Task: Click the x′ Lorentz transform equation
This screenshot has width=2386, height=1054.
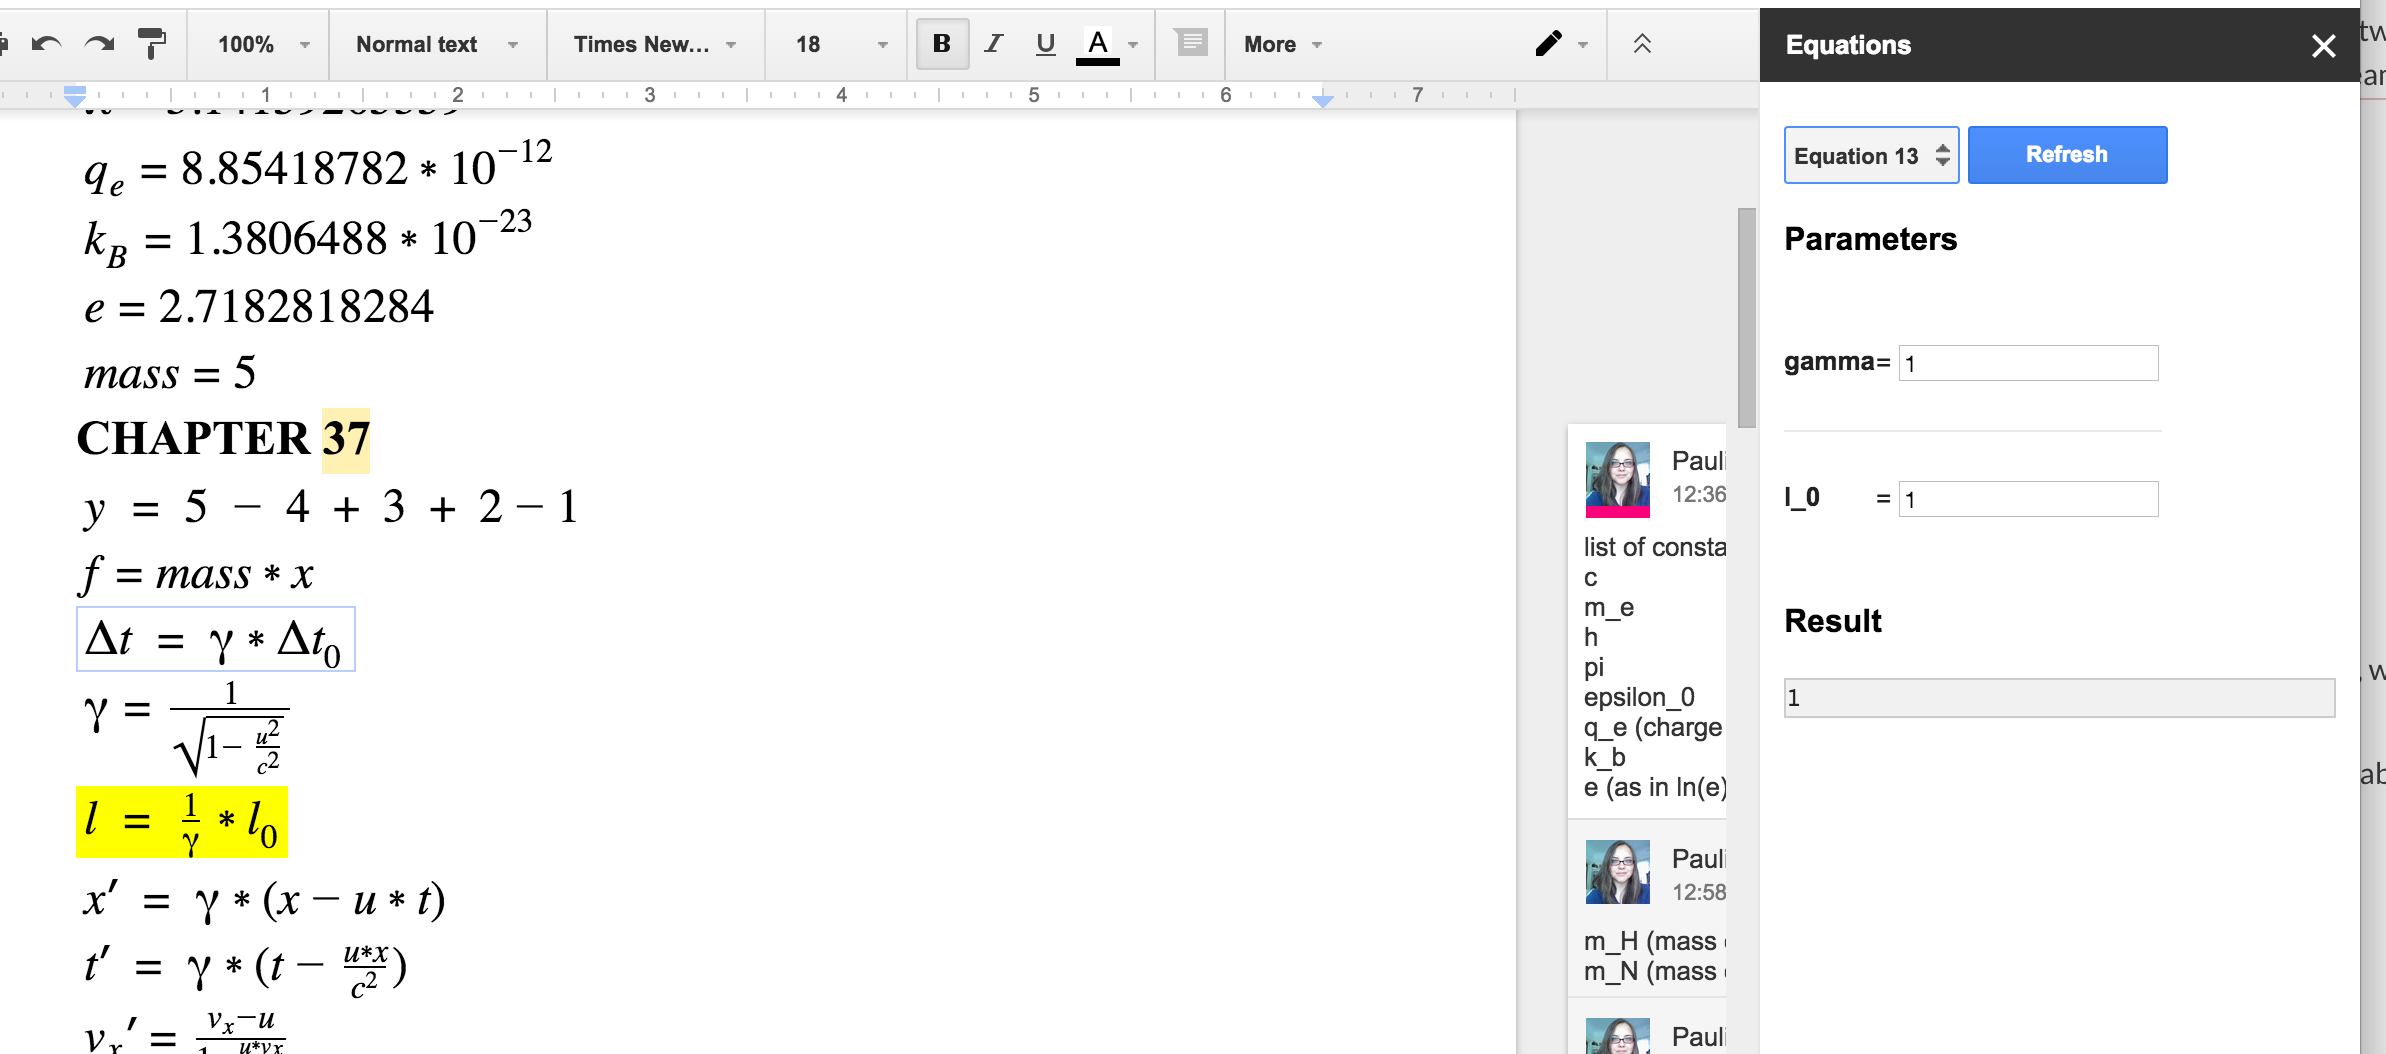Action: [x=264, y=900]
